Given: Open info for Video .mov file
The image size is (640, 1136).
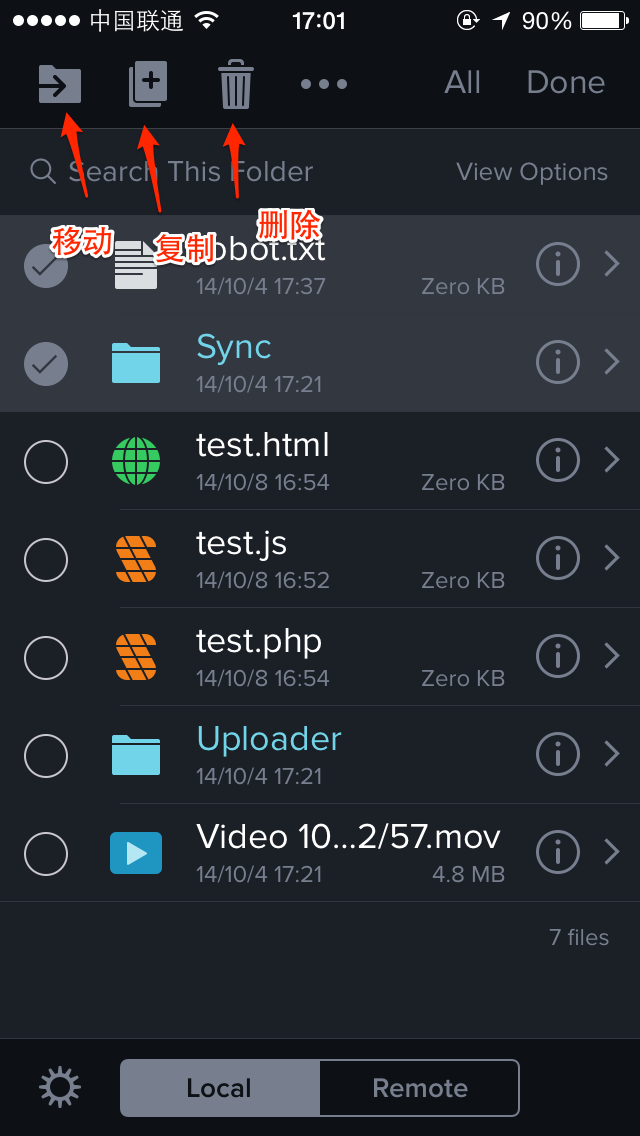Looking at the screenshot, I should (x=557, y=852).
